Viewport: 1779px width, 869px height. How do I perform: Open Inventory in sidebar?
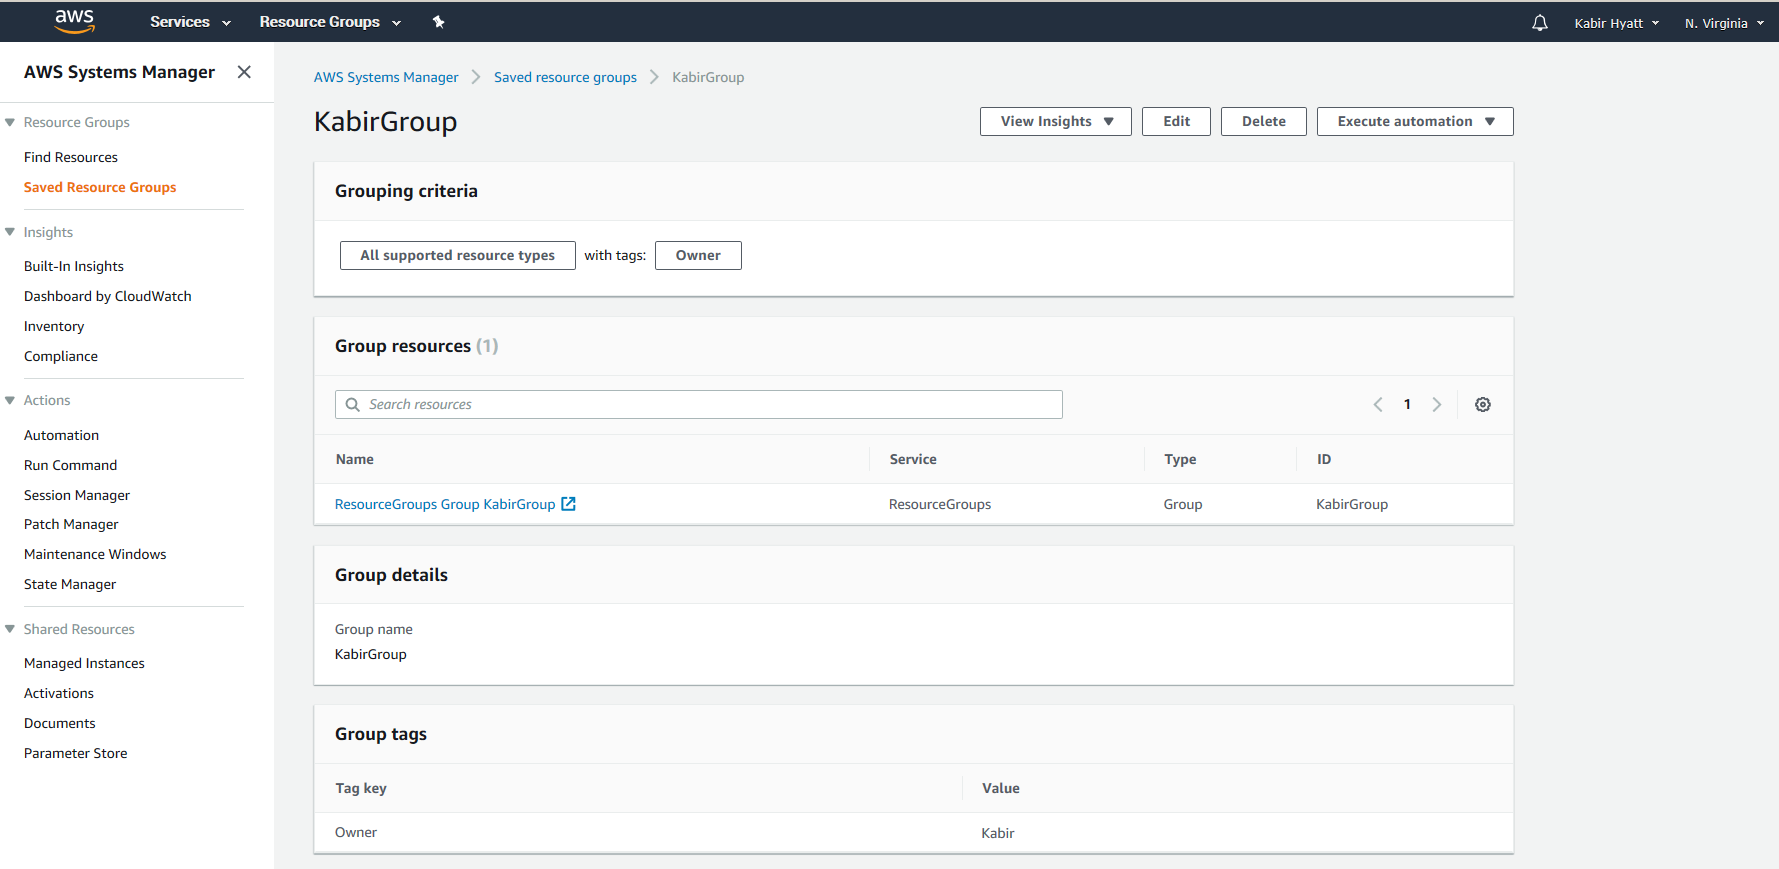coord(54,326)
